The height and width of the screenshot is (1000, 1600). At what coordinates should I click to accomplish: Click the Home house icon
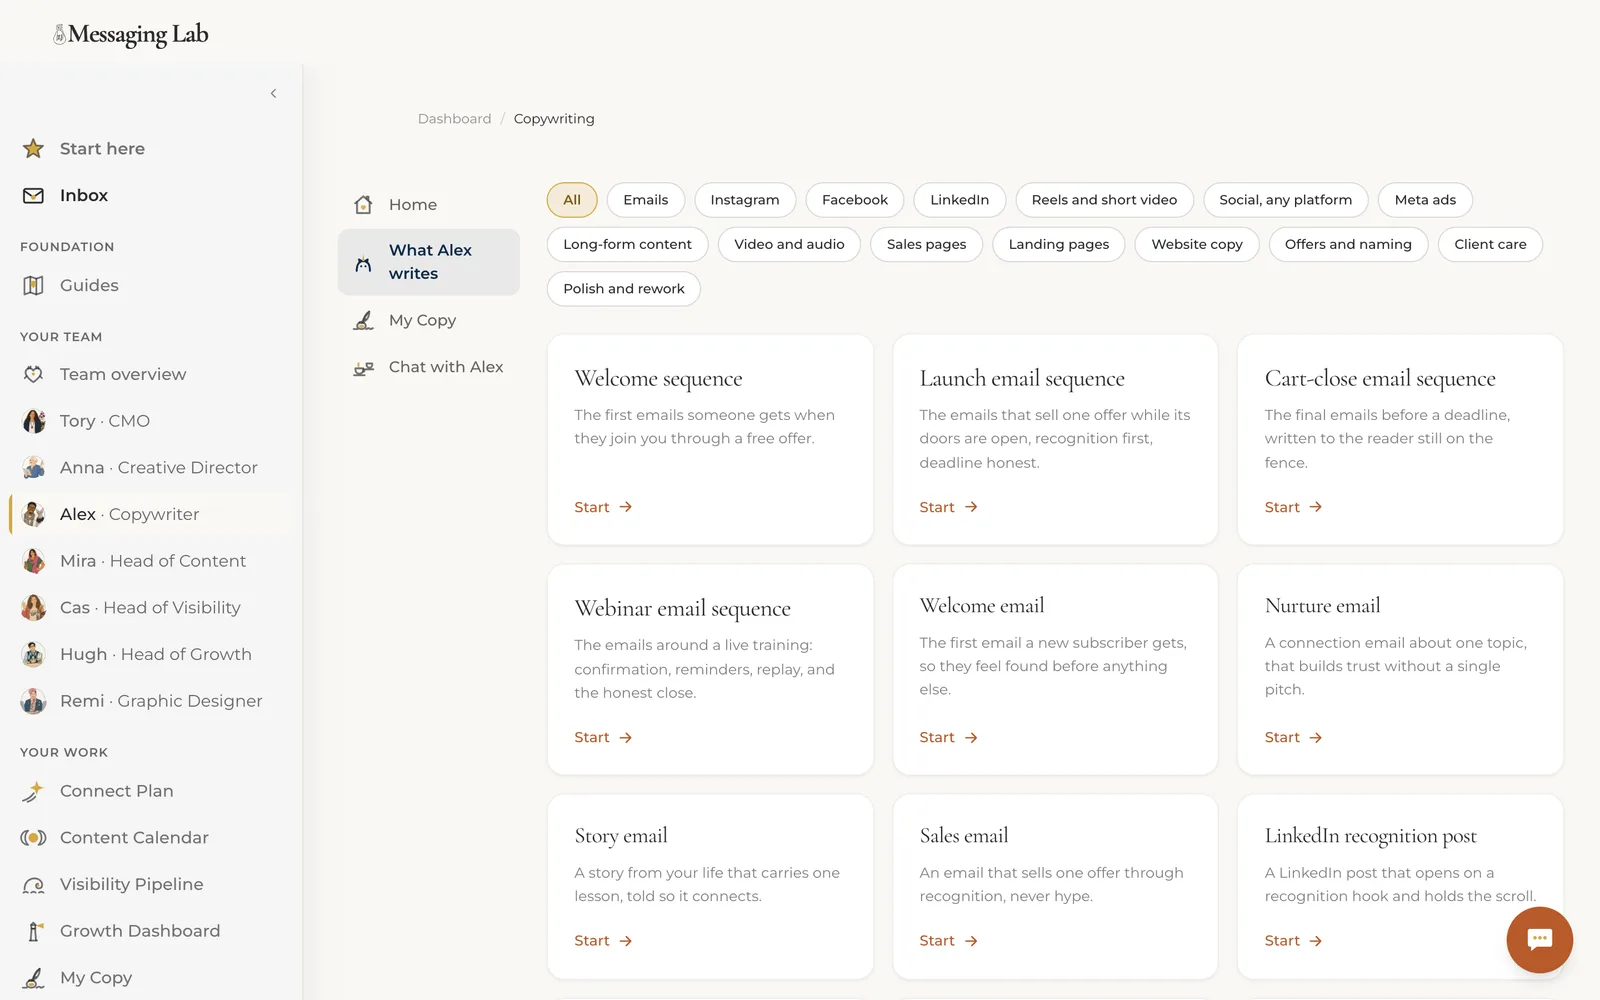click(363, 205)
